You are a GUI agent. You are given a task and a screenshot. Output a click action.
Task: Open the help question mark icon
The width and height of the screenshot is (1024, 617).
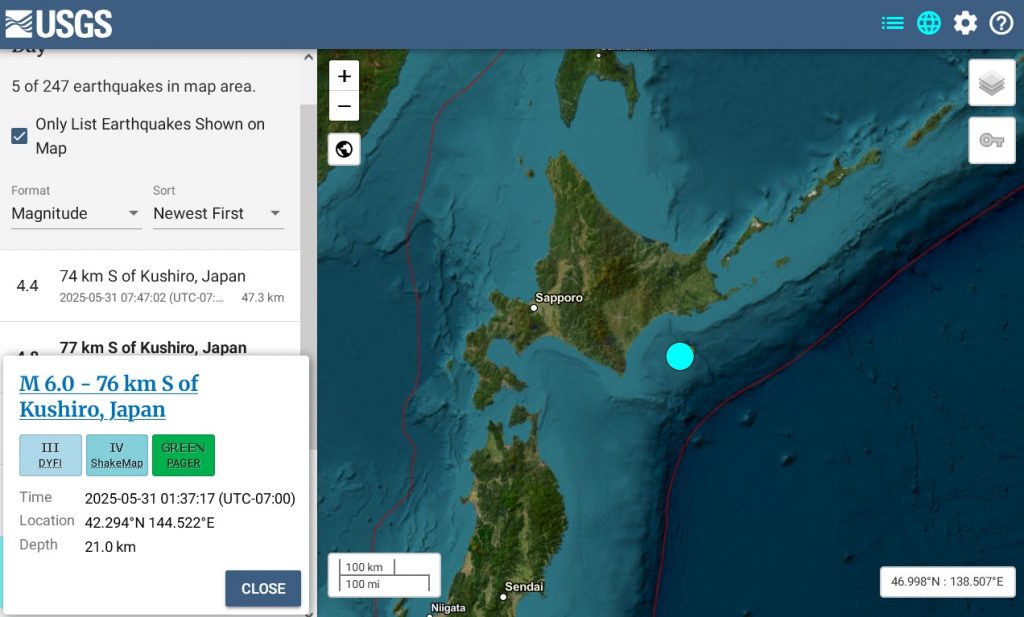(1001, 24)
